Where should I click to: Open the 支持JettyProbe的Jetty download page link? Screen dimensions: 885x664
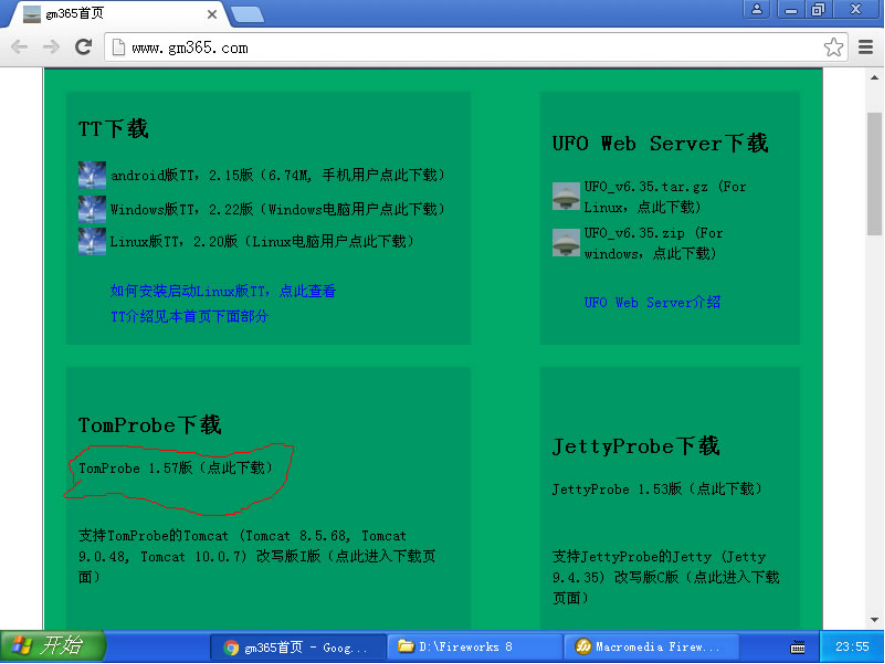point(666,577)
